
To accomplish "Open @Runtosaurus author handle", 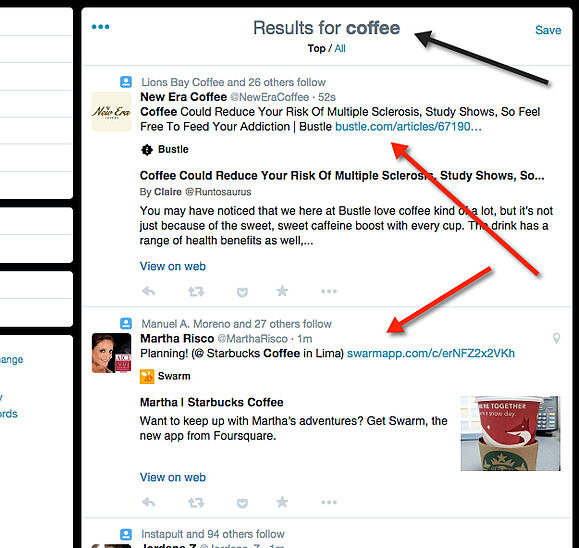I will click(218, 192).
